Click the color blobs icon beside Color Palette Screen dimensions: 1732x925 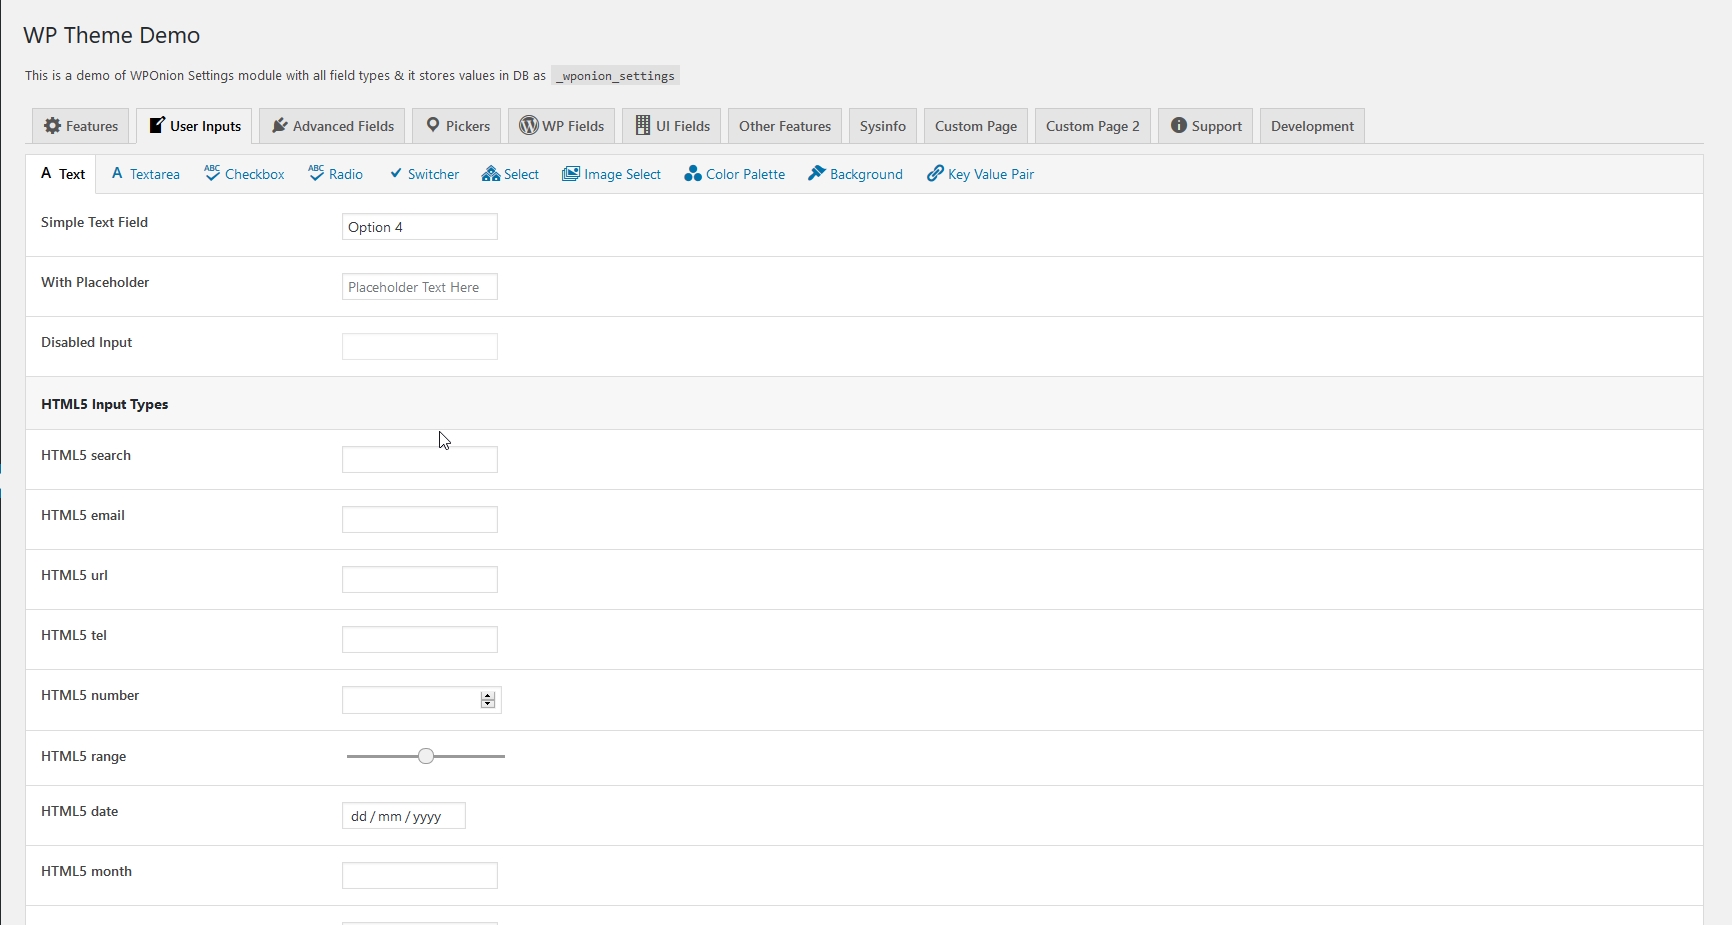[x=693, y=174]
